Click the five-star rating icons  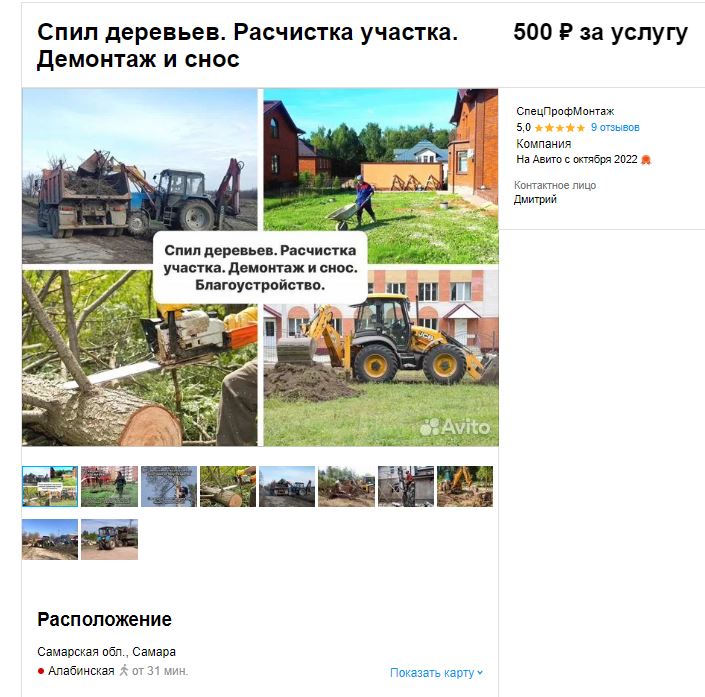[x=560, y=128]
